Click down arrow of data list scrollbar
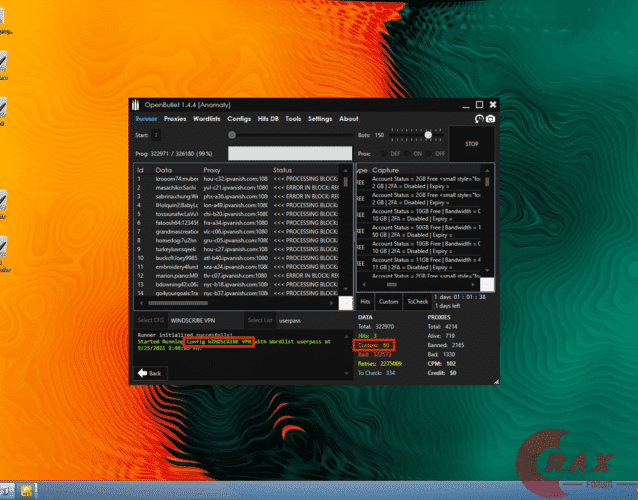This screenshot has height=500, width=638. (345, 289)
